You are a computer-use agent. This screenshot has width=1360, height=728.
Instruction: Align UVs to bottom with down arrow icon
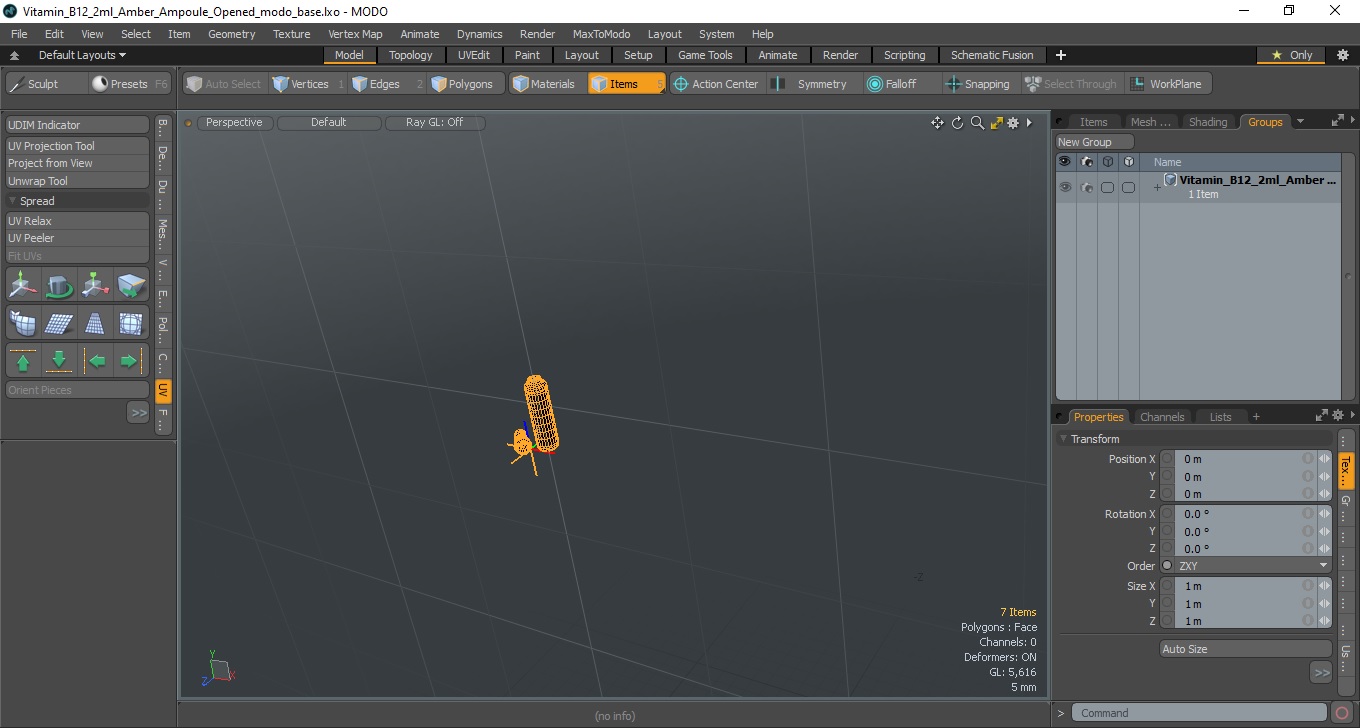pyautogui.click(x=59, y=360)
